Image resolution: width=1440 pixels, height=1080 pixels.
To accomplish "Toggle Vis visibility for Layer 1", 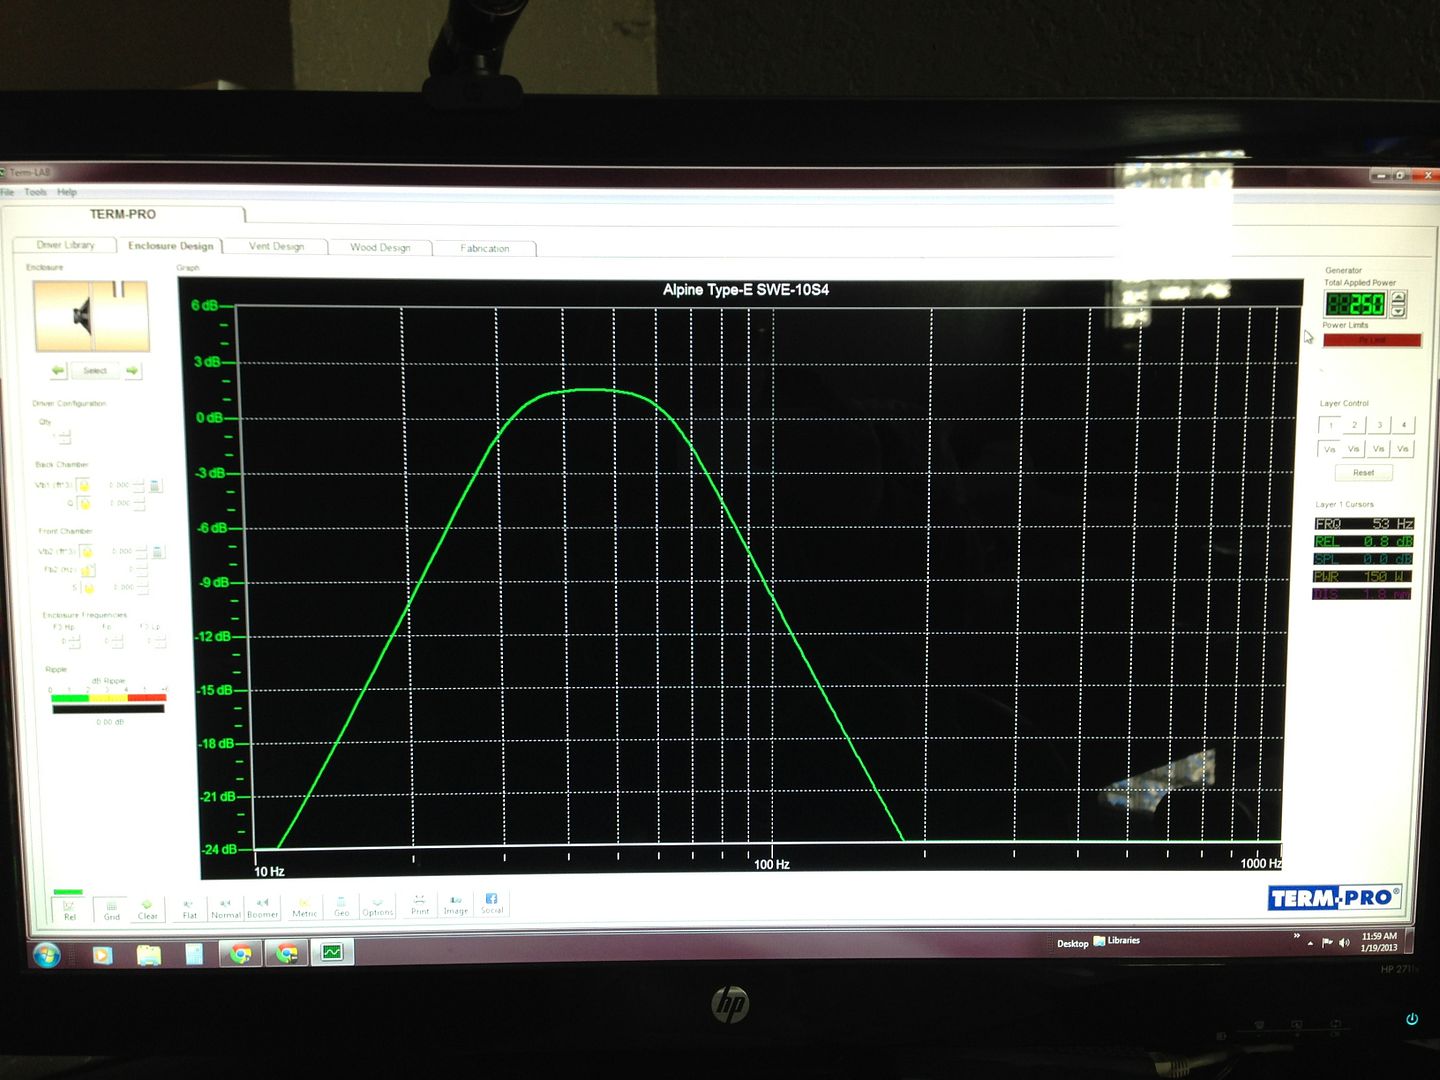I will [1331, 448].
